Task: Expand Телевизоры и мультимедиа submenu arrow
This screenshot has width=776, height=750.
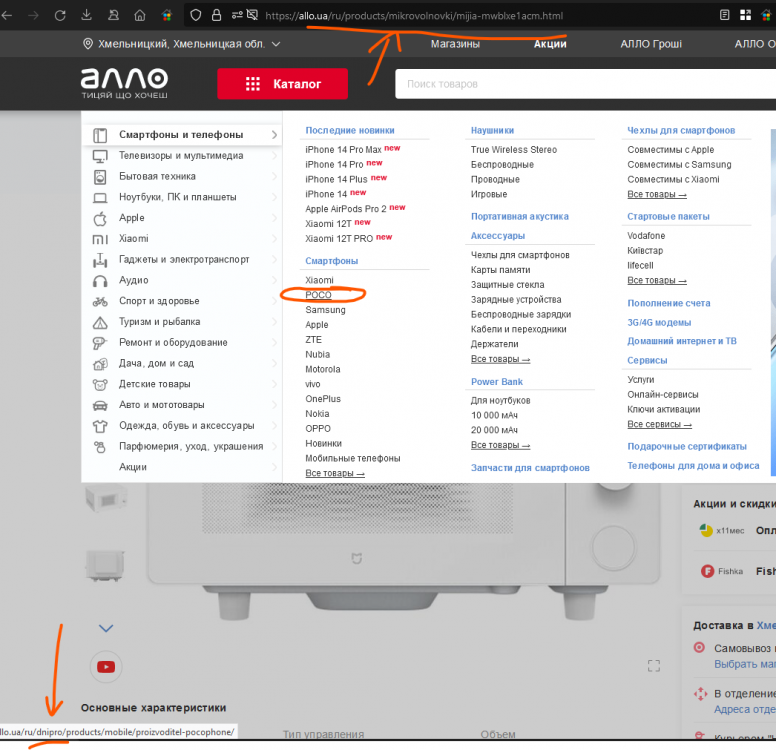Action: pos(274,156)
